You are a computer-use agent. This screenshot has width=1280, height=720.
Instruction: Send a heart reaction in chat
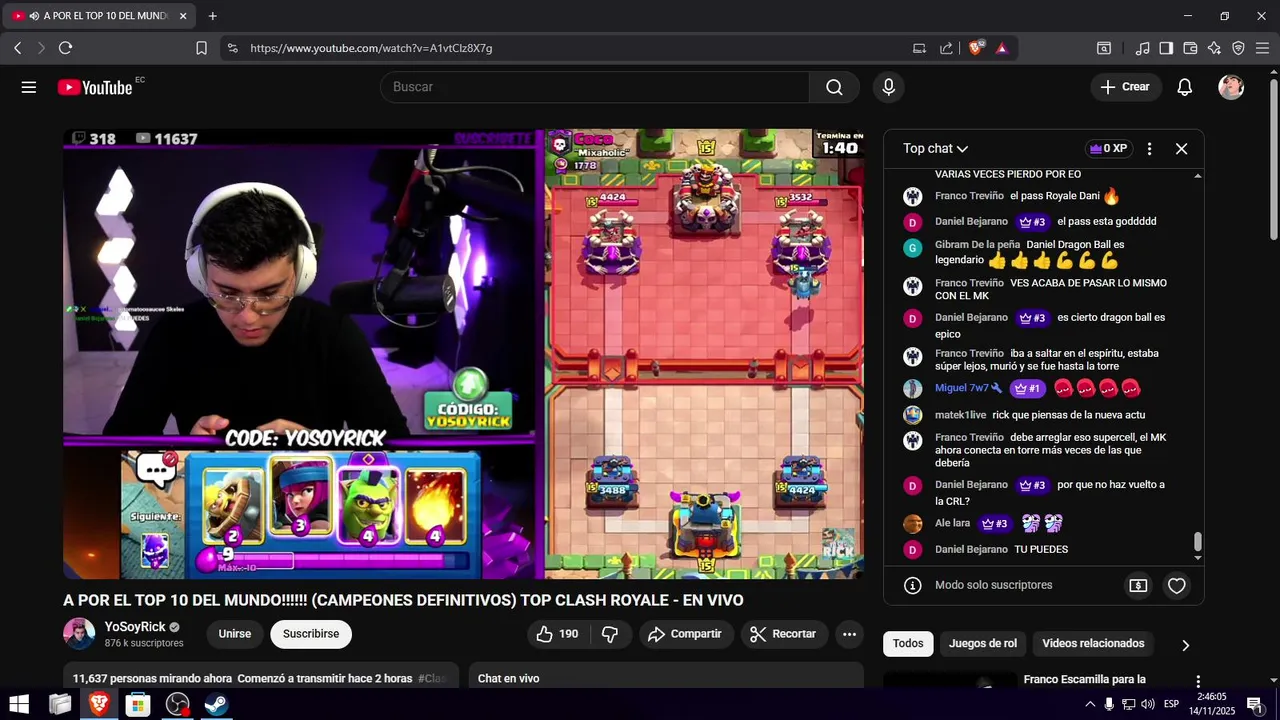1177,585
